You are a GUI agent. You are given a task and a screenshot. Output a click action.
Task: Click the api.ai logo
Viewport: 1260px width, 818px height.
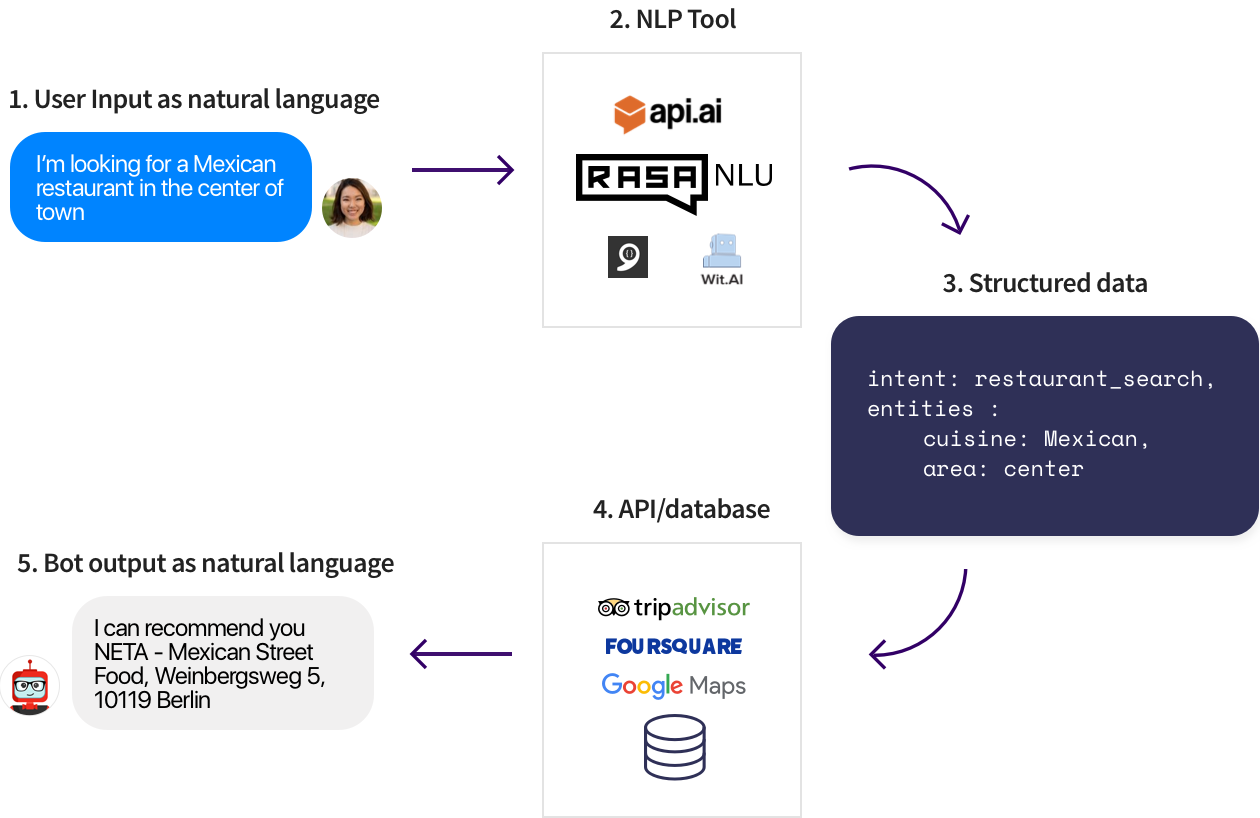(668, 113)
